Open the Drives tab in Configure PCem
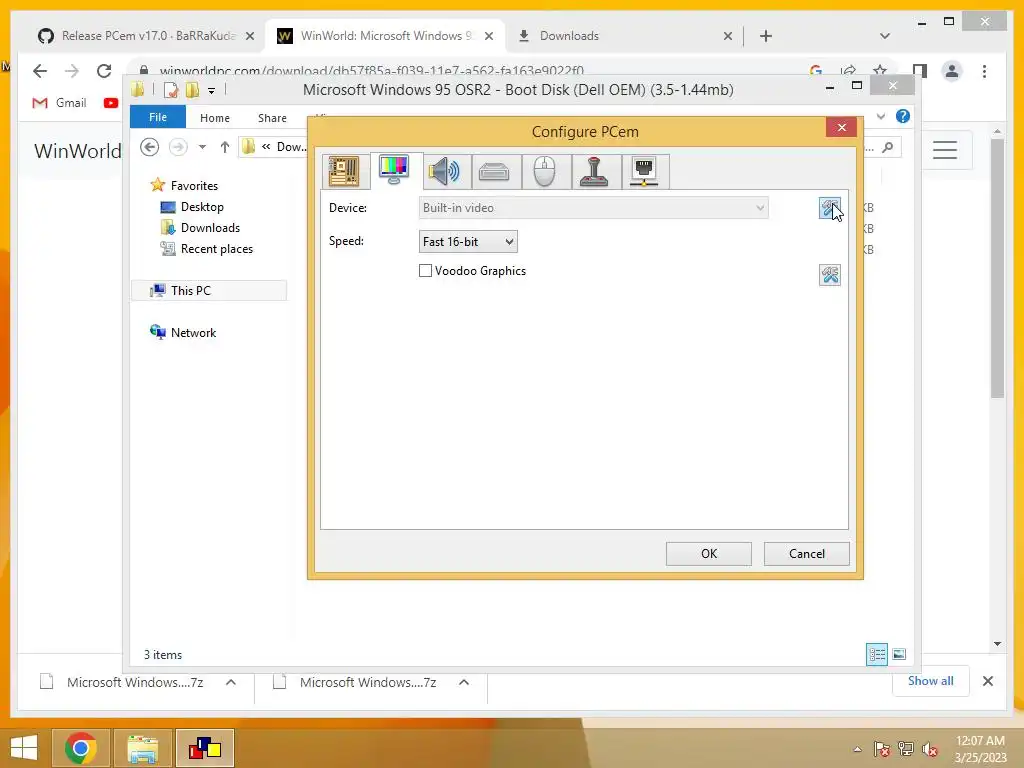The height and width of the screenshot is (768, 1024). (x=494, y=172)
